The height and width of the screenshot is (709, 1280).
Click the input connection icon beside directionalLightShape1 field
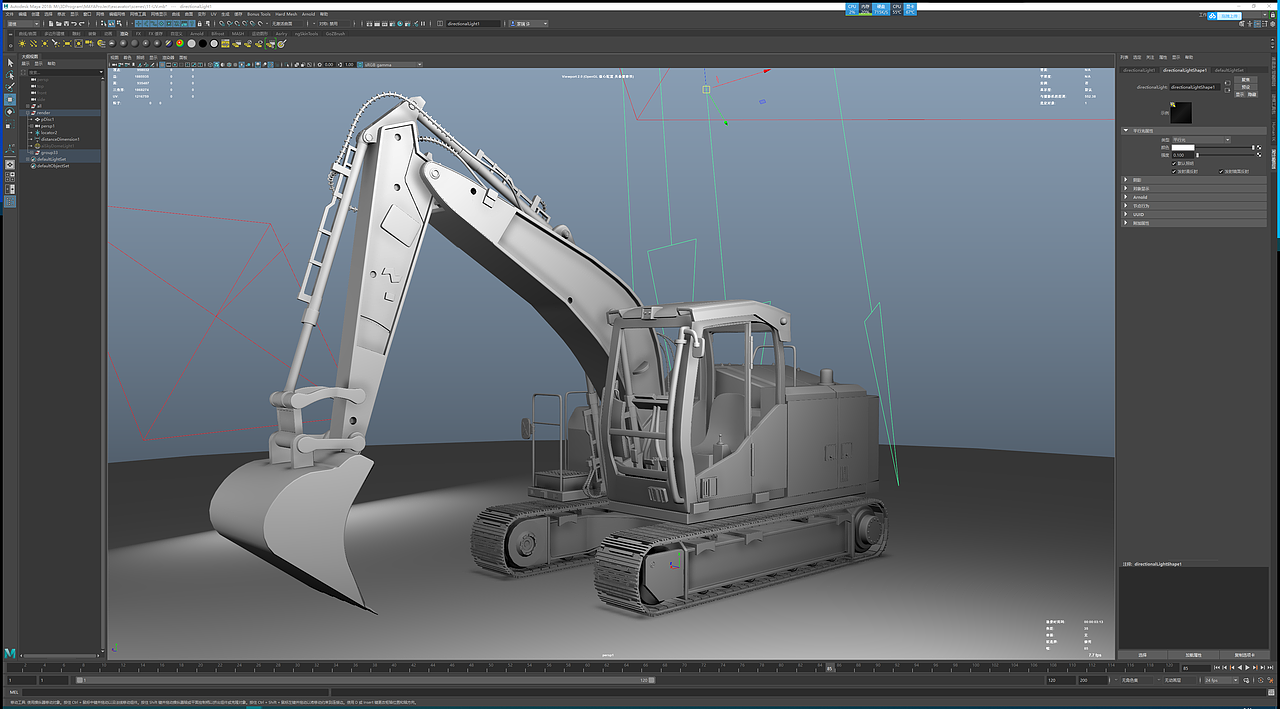click(x=1227, y=83)
